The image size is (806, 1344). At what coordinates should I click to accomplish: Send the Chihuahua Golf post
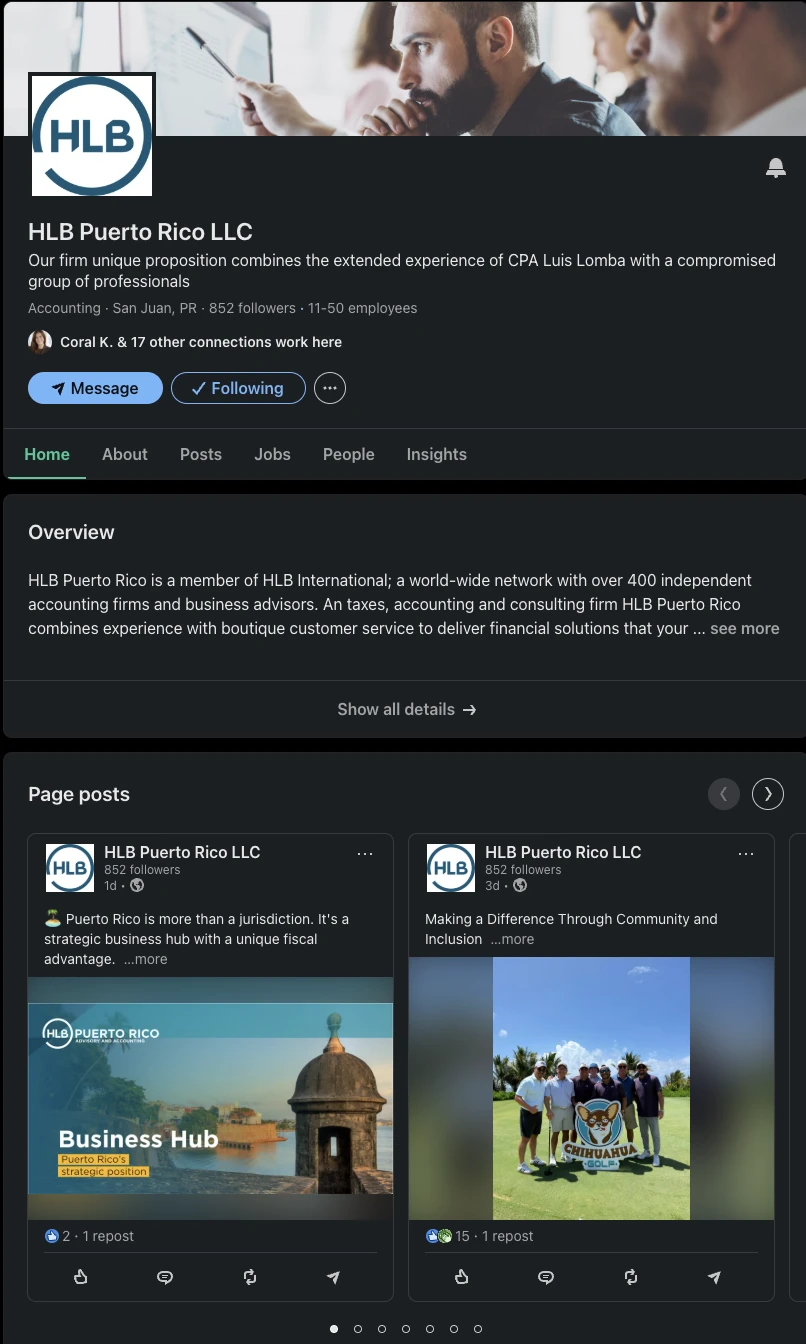(715, 1277)
